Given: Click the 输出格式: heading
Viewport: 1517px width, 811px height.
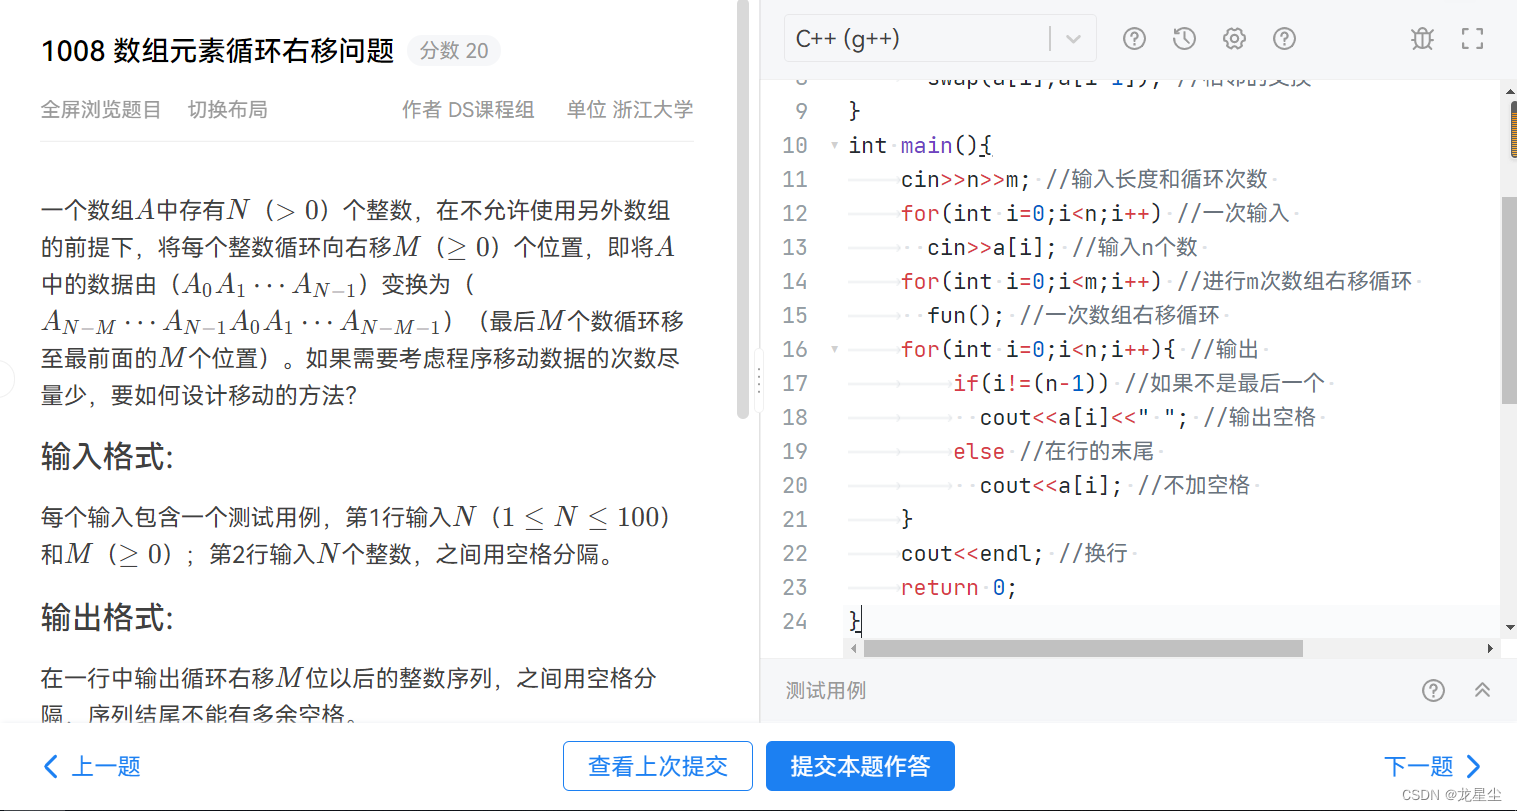Looking at the screenshot, I should (107, 617).
